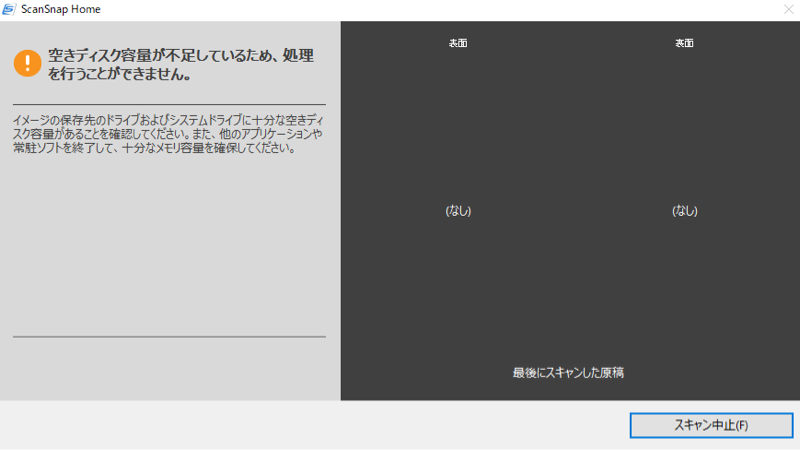The height and width of the screenshot is (450, 800).
Task: Click the ScanSnap Home logo icon
Action: (9, 9)
